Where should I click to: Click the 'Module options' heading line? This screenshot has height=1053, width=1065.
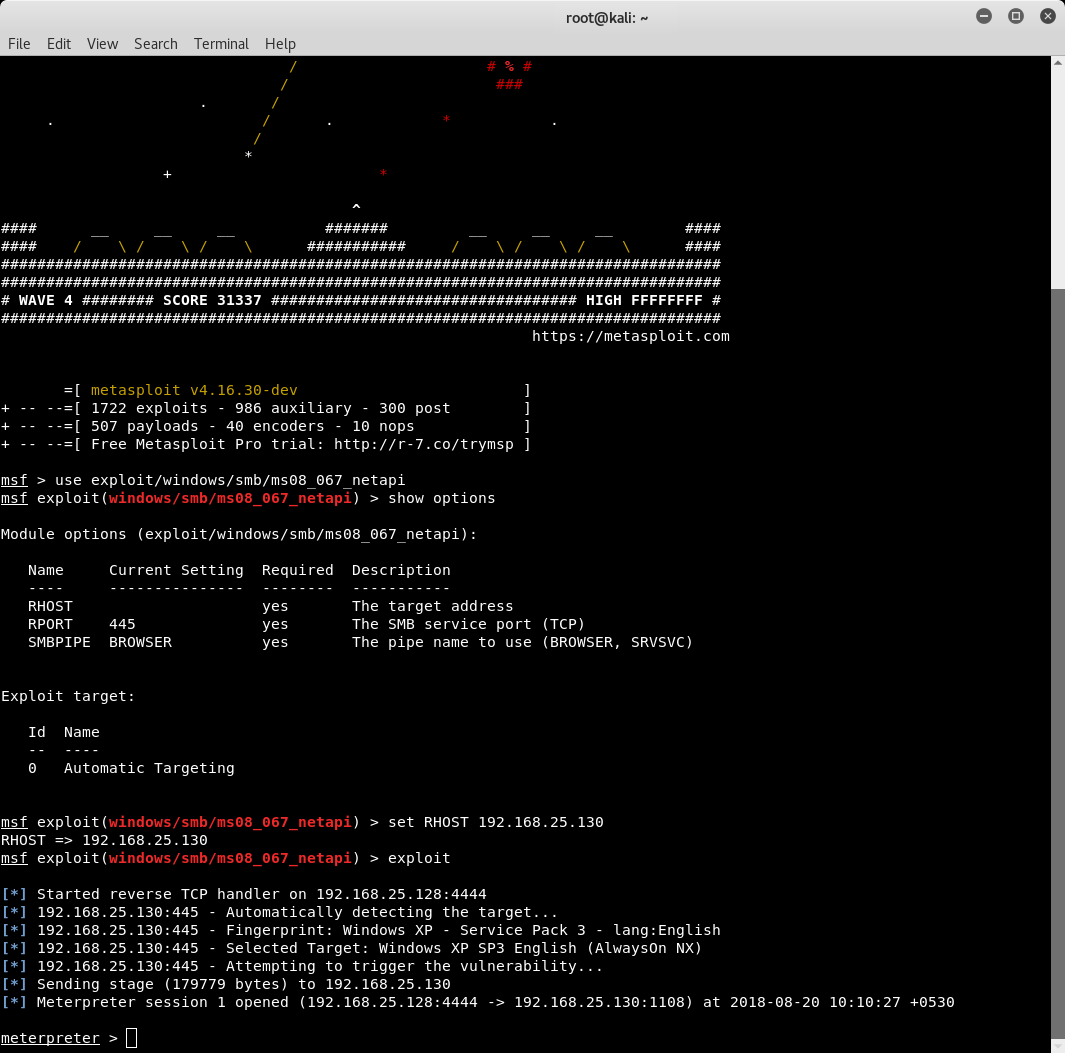pos(239,535)
